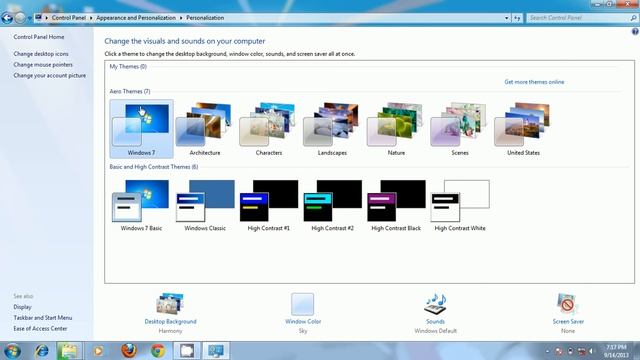
Task: Open Change mouse pointers link
Action: [43, 64]
